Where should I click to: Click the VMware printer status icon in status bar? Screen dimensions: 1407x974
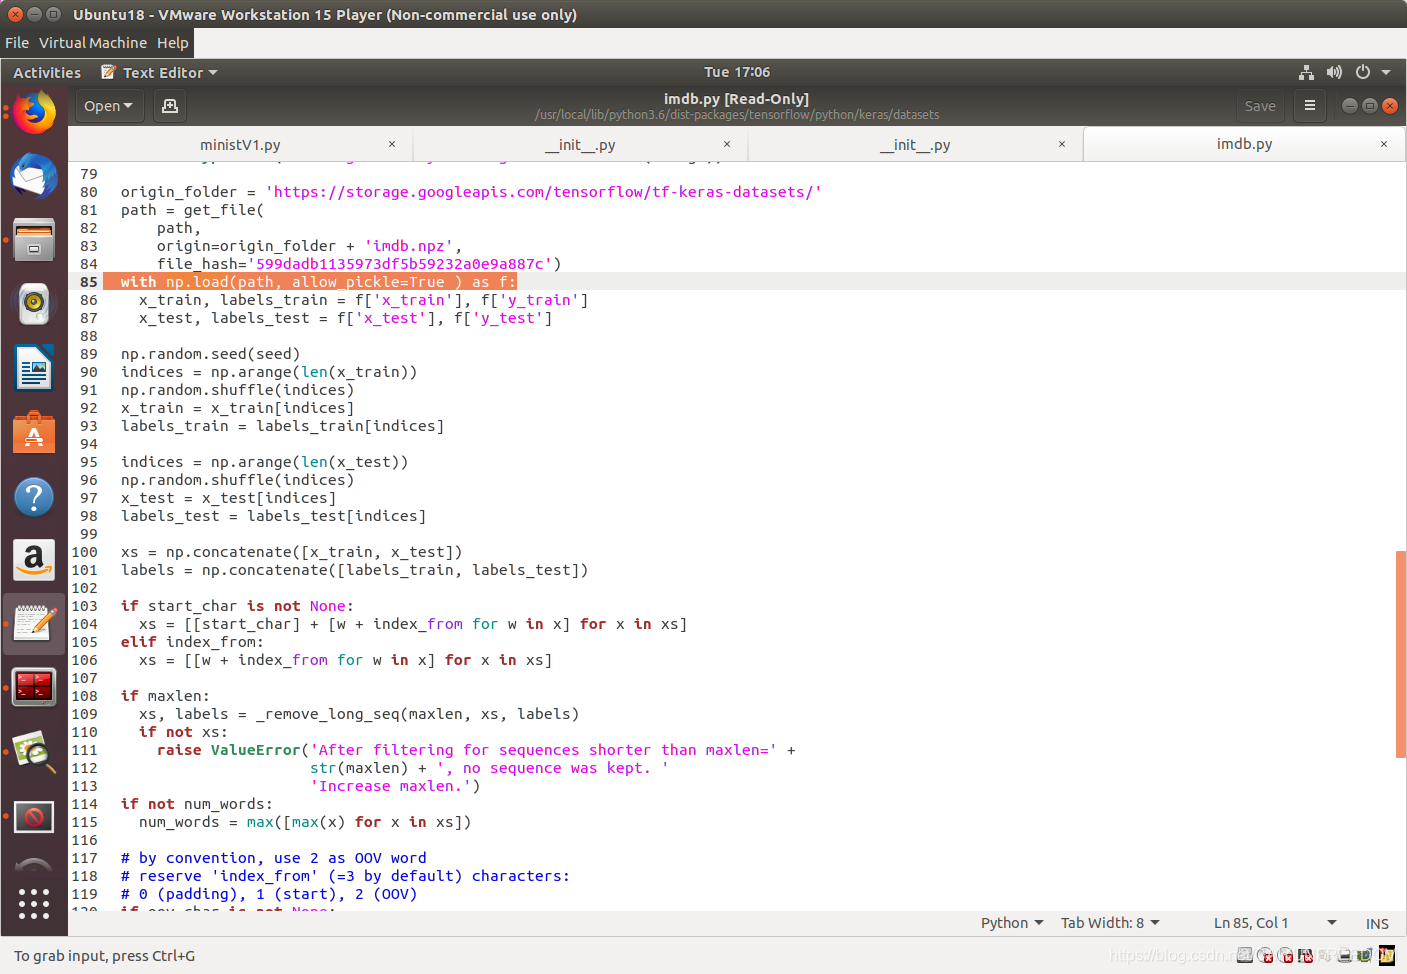(1345, 956)
